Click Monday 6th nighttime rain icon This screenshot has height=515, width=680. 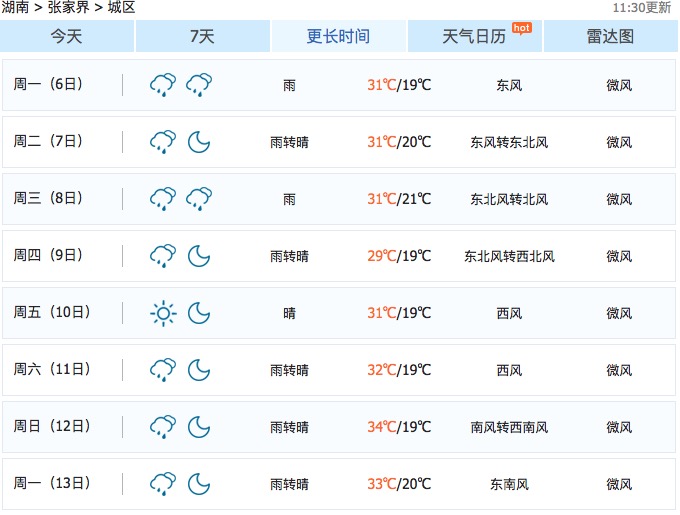(x=199, y=85)
